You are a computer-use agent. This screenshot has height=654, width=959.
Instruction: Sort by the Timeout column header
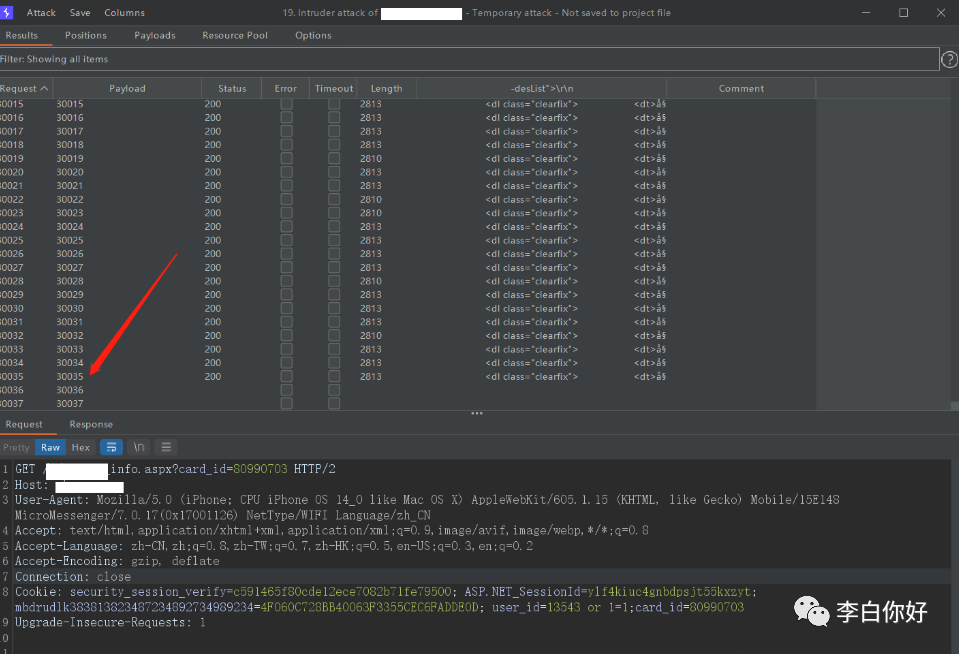pos(334,89)
